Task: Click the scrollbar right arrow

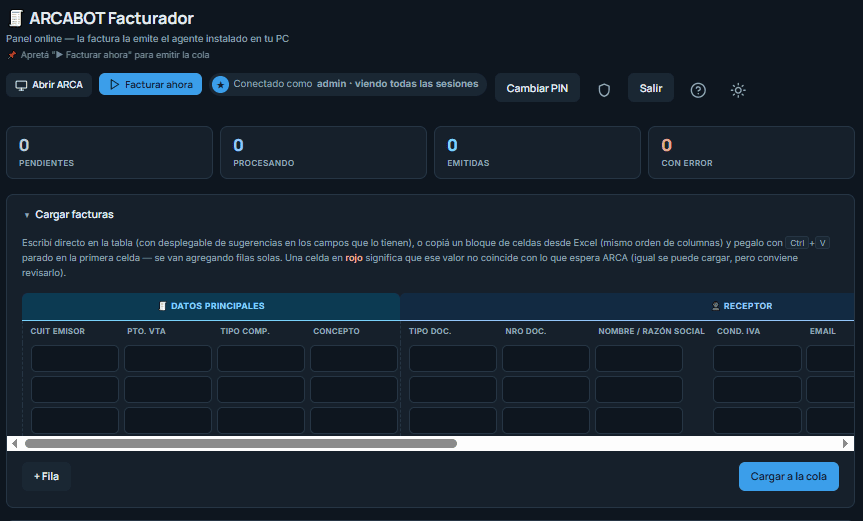Action: coord(845,443)
